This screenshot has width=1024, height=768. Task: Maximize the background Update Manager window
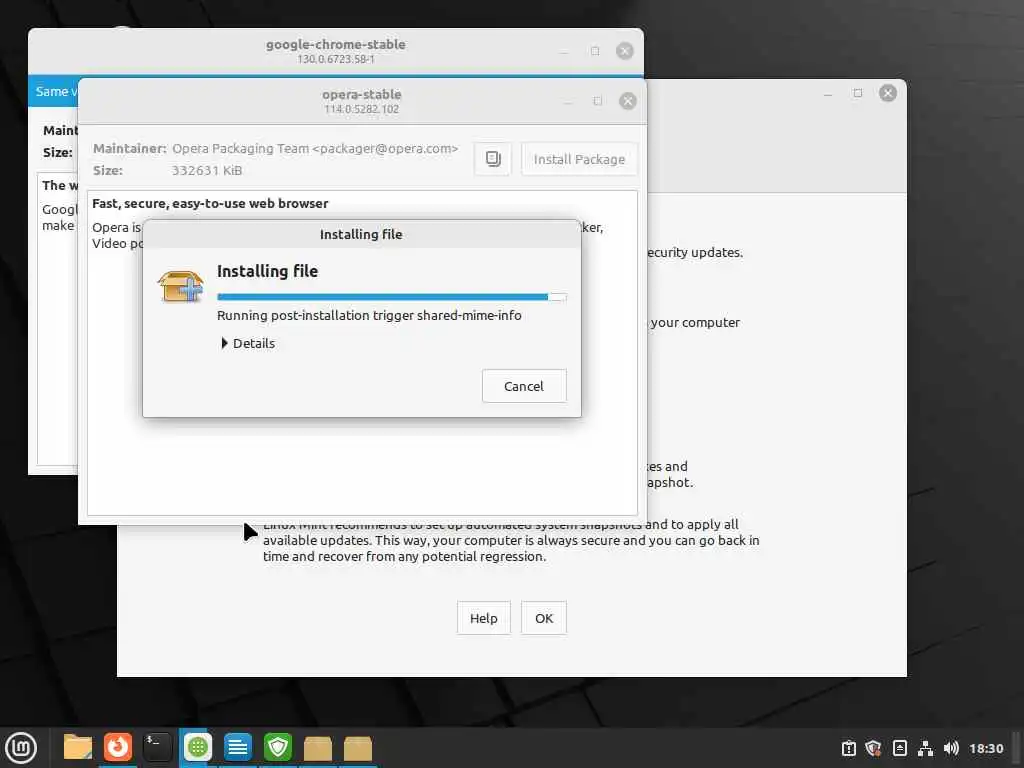857,93
